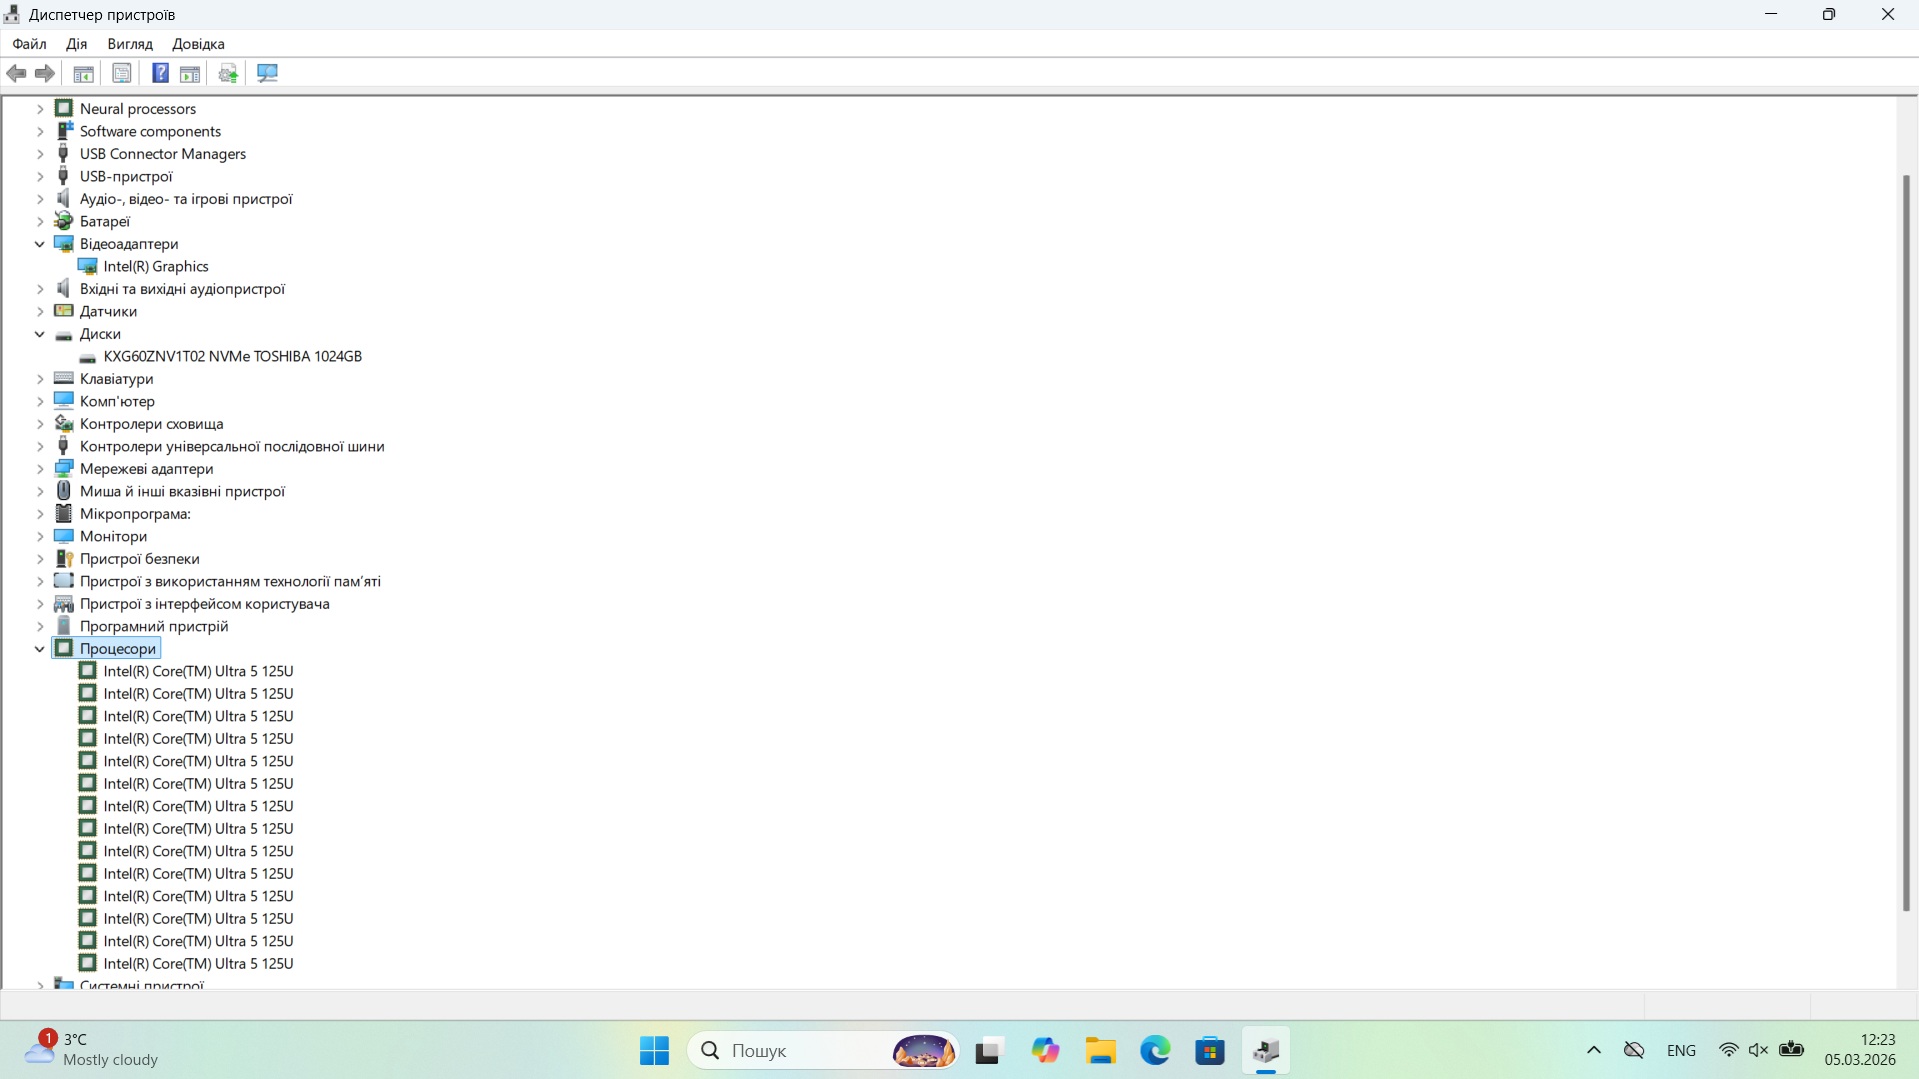The height and width of the screenshot is (1079, 1919).
Task: Expand the Клавіатури category
Action: coord(40,379)
